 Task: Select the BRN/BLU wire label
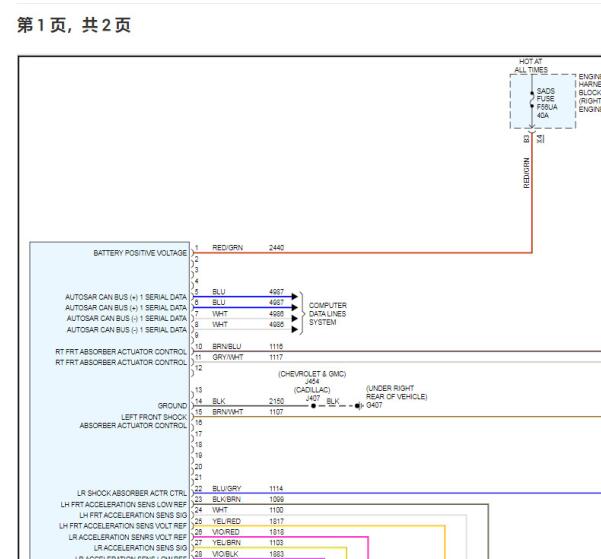227,347
